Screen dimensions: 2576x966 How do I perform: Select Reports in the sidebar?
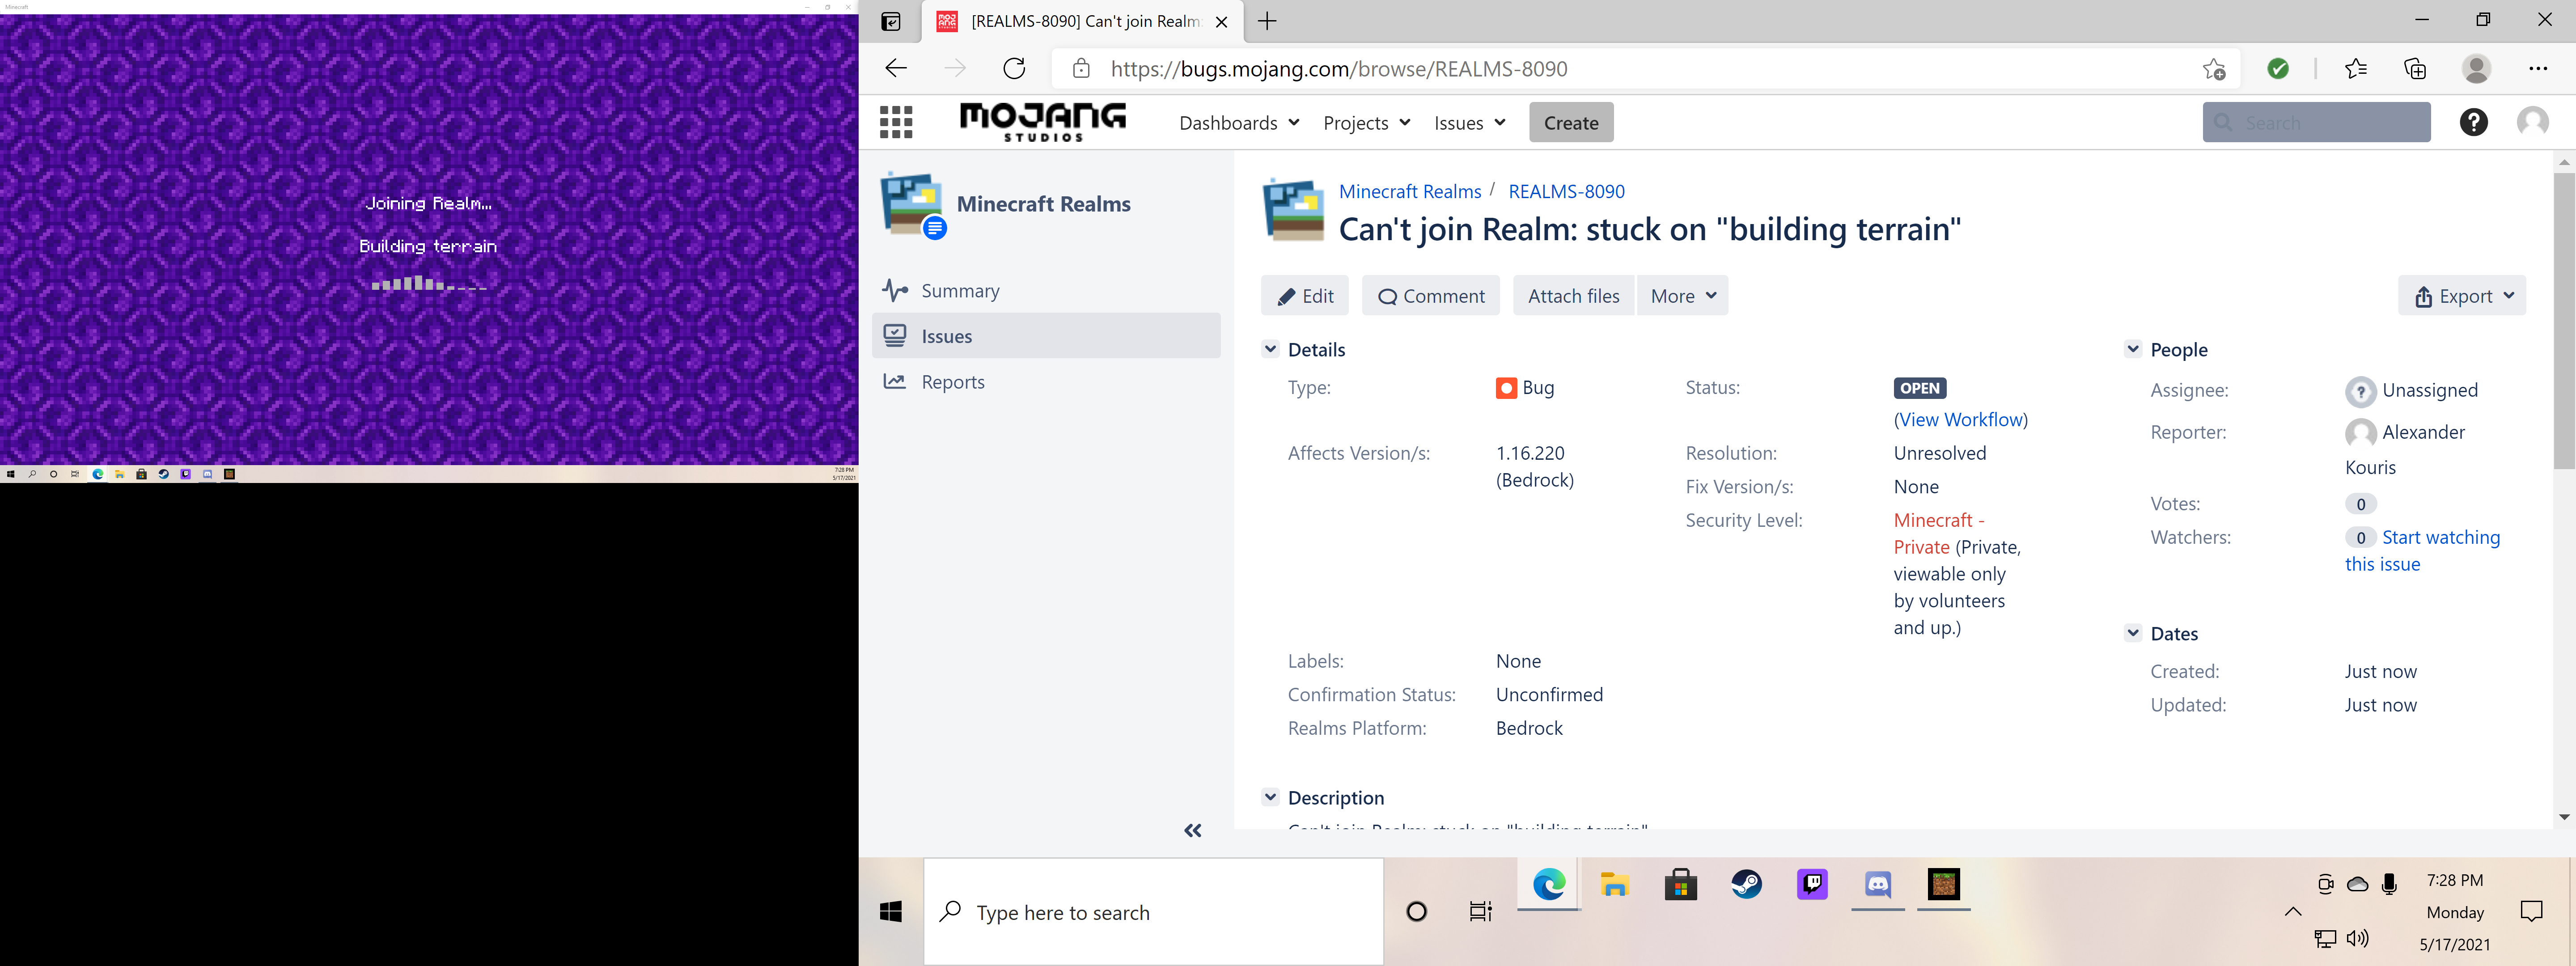[x=952, y=382]
